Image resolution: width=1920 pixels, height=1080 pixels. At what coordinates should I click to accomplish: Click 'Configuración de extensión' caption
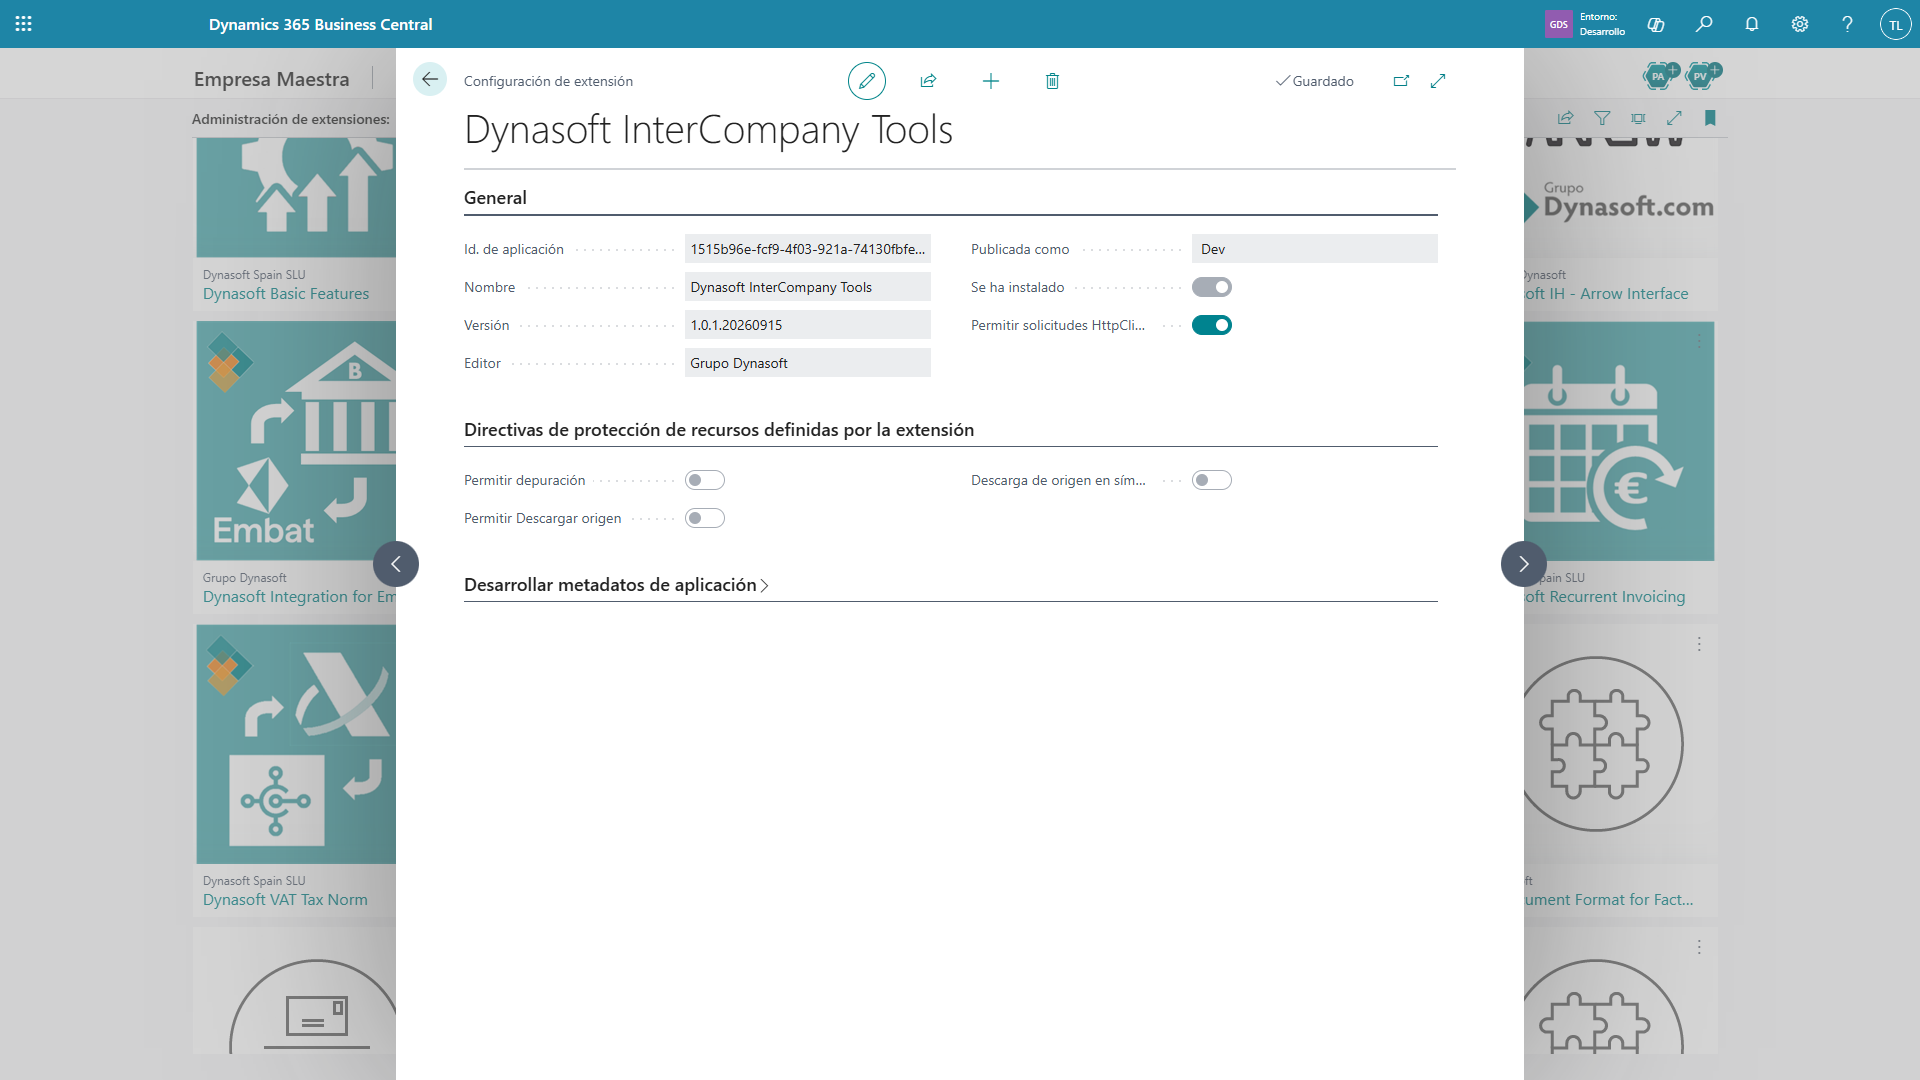point(548,81)
